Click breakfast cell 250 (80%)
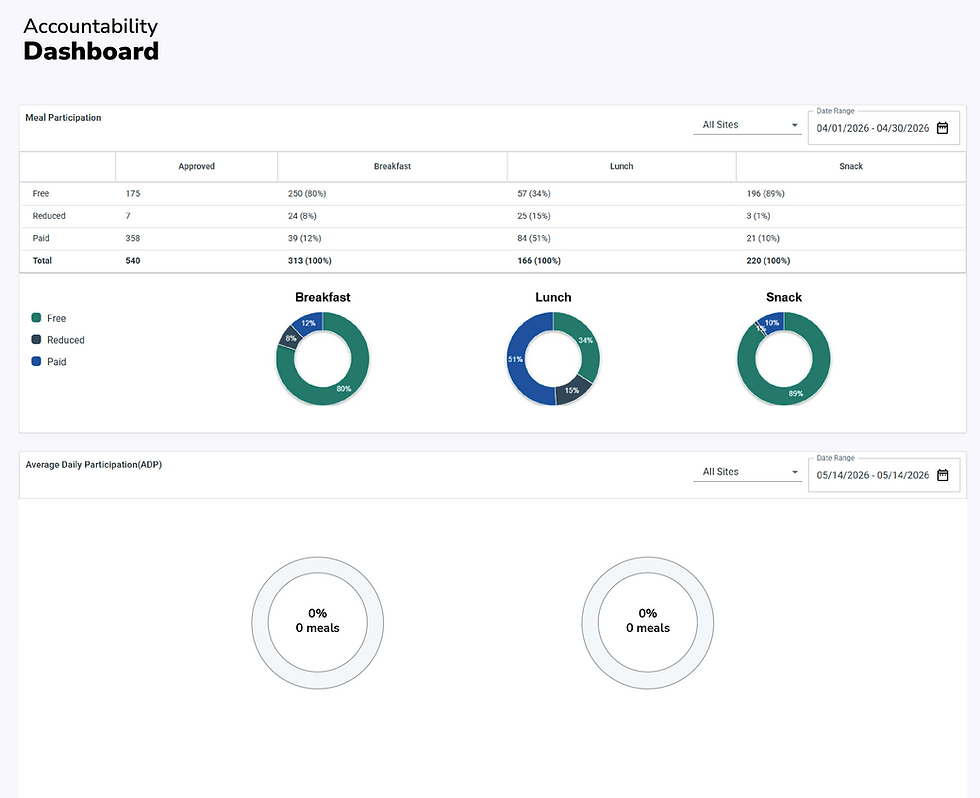 pyautogui.click(x=307, y=194)
